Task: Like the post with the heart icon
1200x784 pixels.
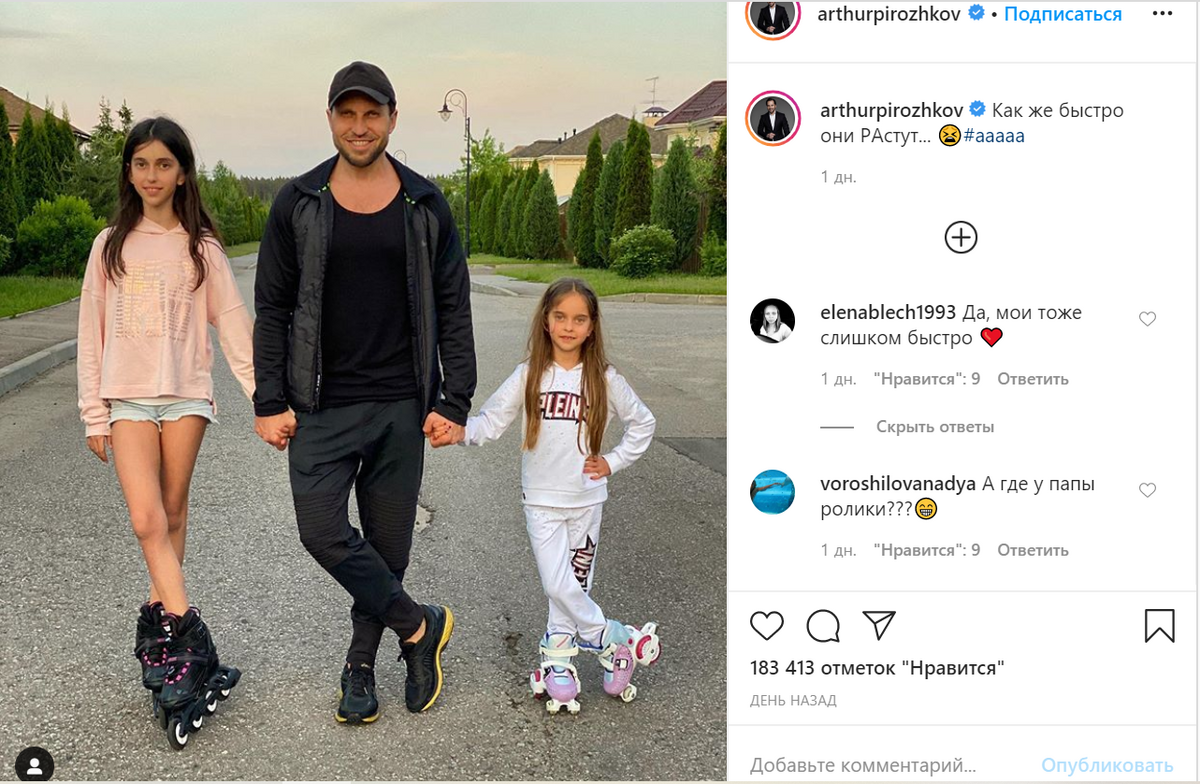Action: 767,626
